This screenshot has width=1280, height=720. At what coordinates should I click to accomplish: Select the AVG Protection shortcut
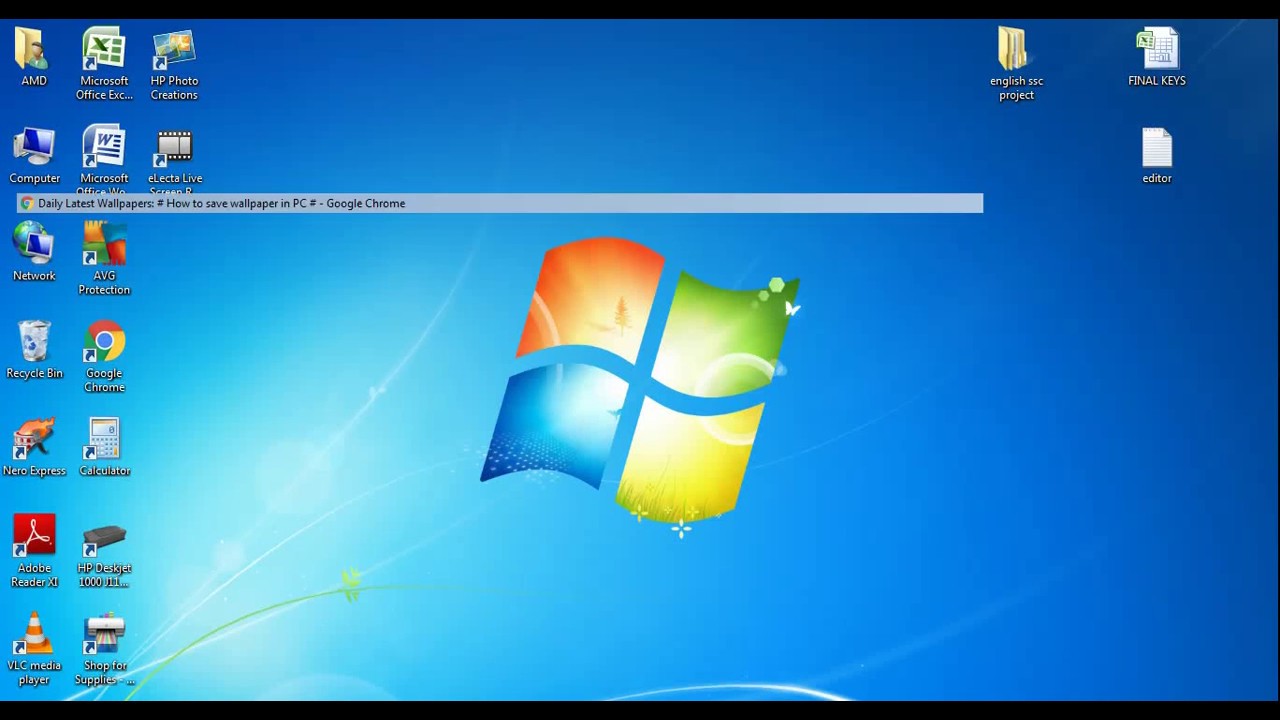tap(104, 258)
